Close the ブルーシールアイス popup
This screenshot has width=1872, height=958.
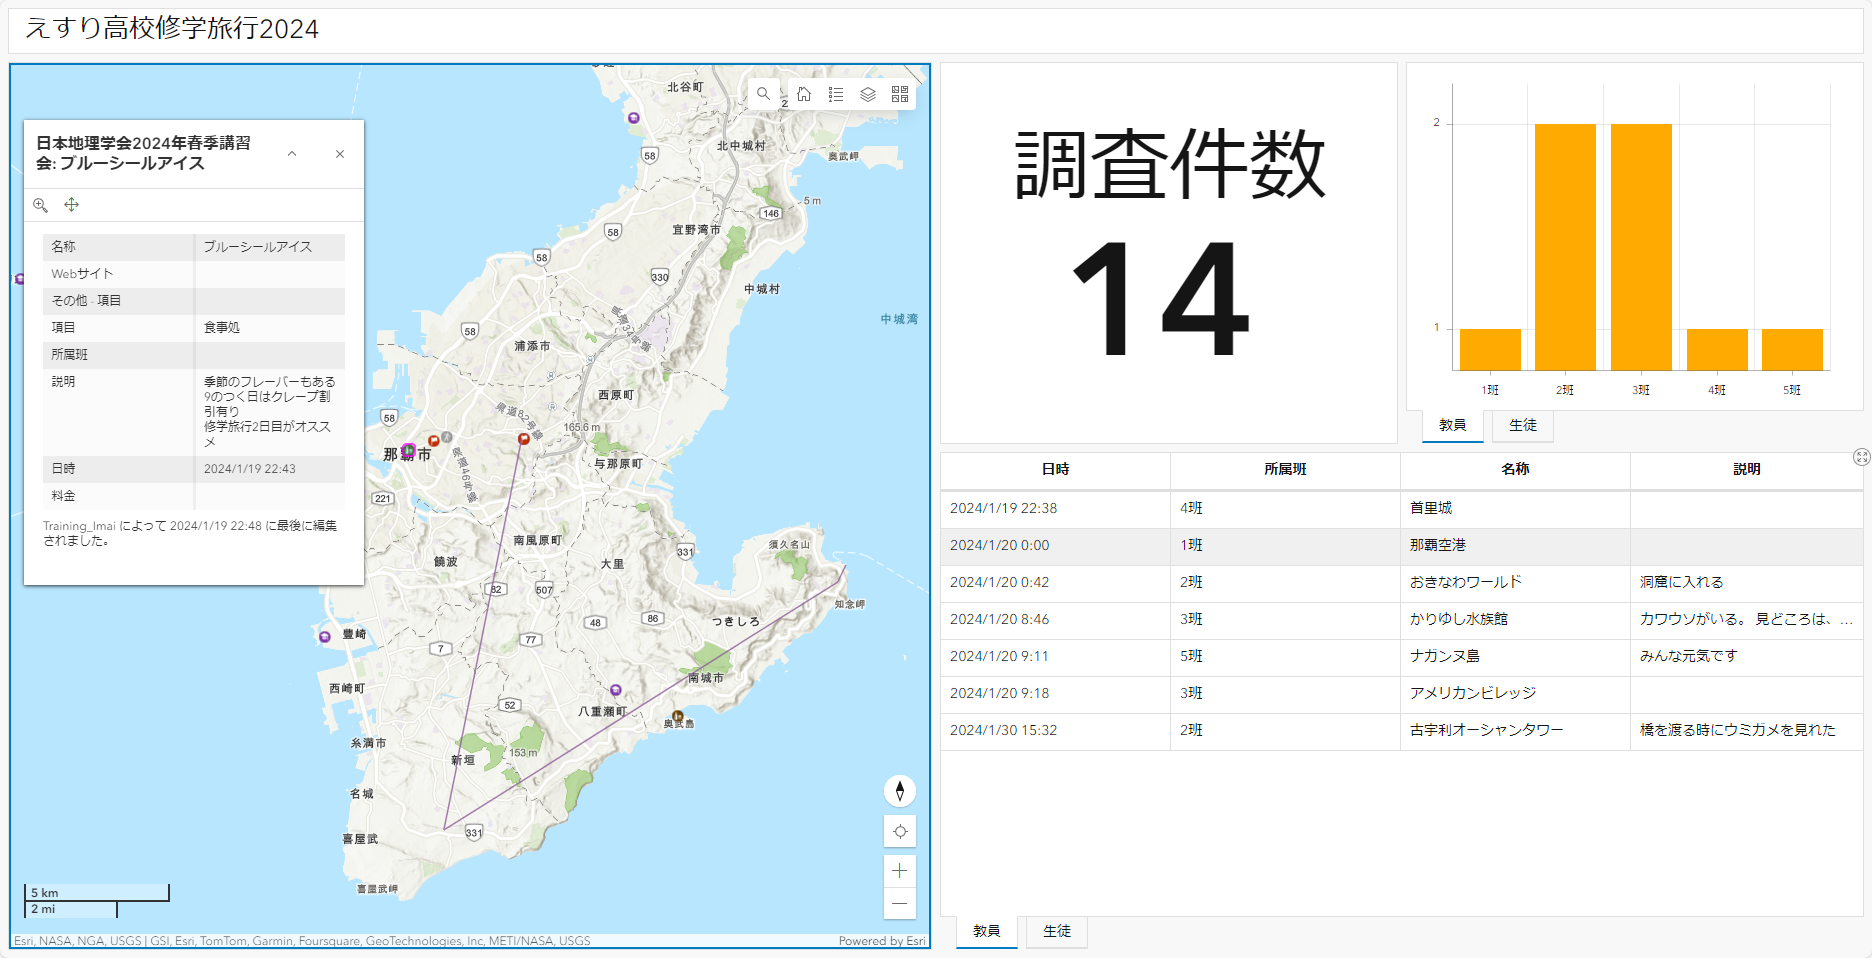point(340,154)
